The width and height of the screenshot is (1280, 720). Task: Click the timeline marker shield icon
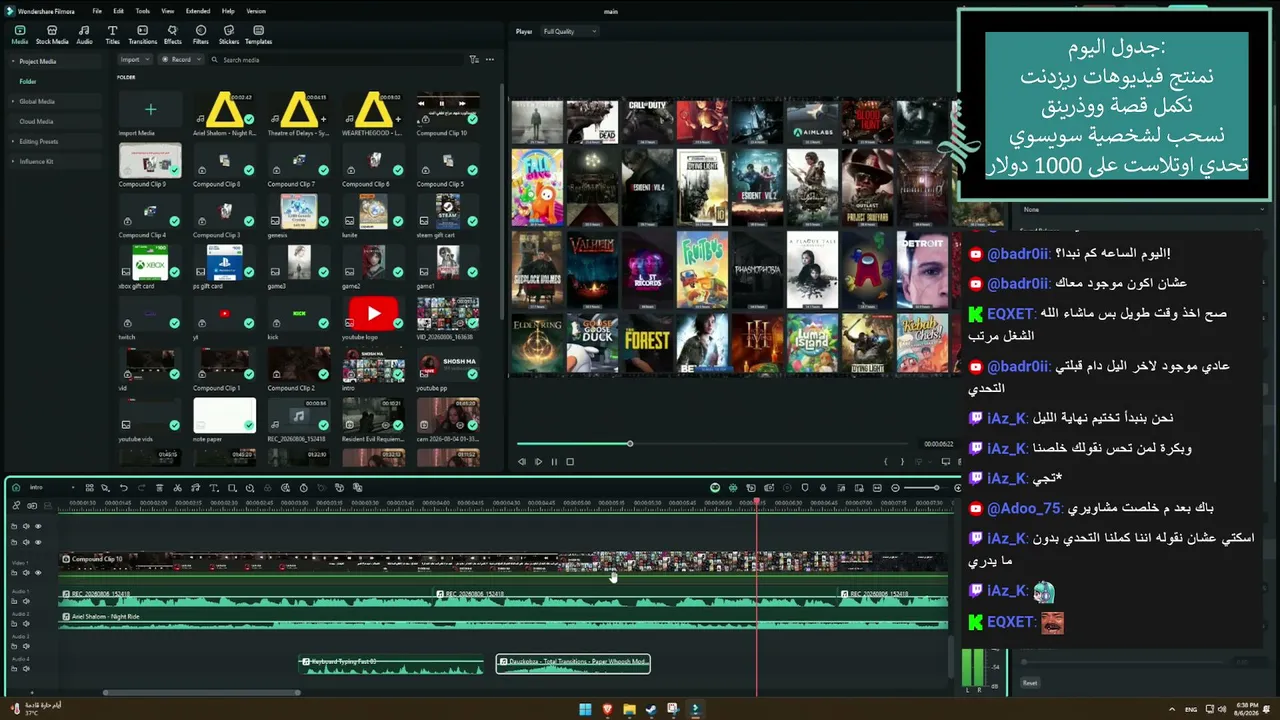(805, 488)
